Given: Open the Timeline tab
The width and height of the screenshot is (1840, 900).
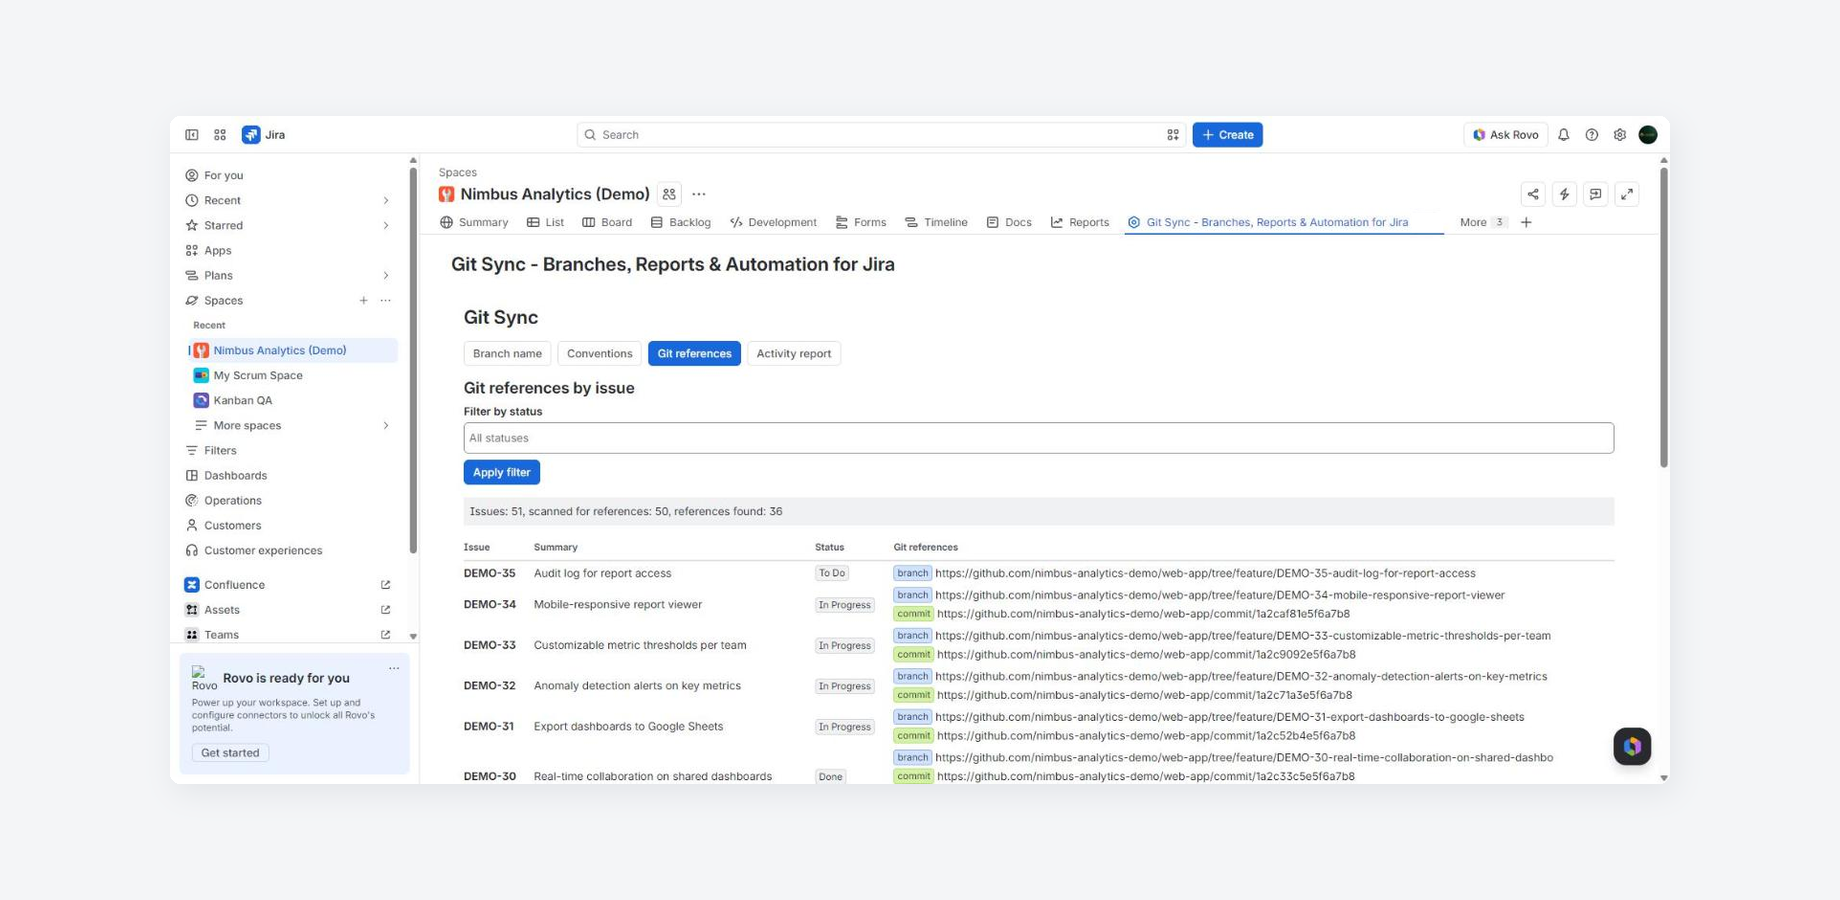Looking at the screenshot, I should point(936,222).
